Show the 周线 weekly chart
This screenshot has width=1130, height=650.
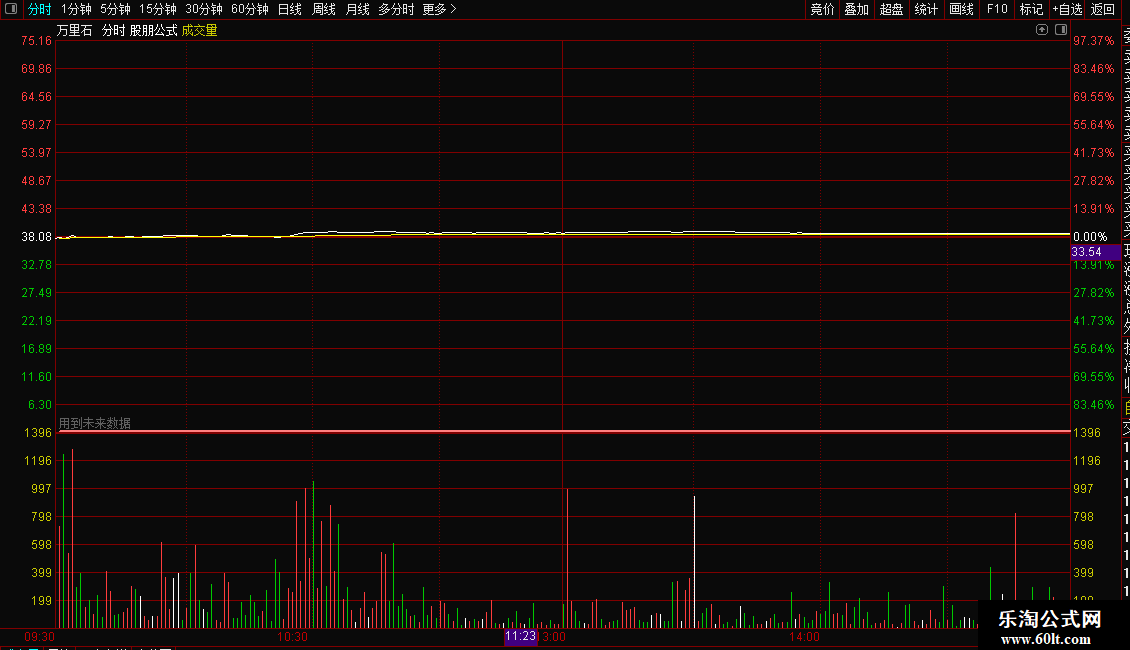pyautogui.click(x=324, y=9)
